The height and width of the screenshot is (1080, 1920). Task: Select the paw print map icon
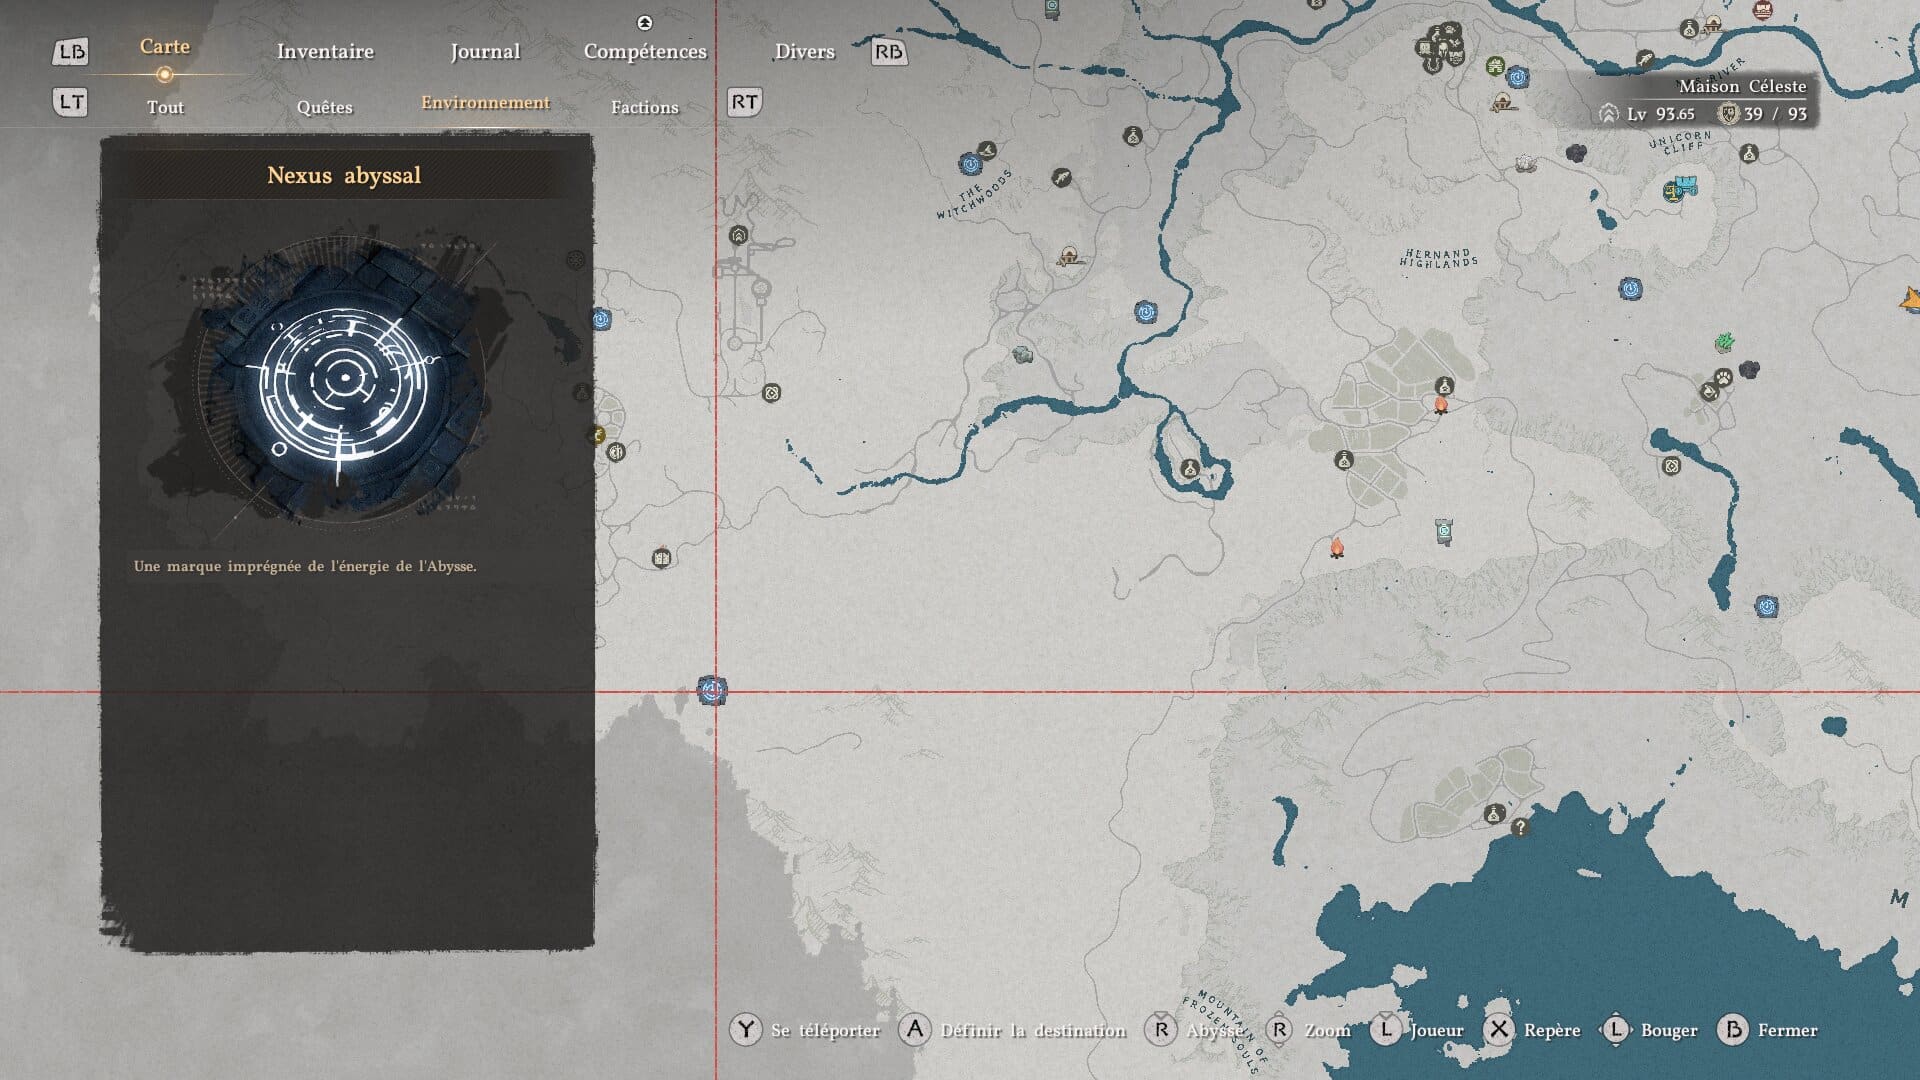[x=1725, y=377]
